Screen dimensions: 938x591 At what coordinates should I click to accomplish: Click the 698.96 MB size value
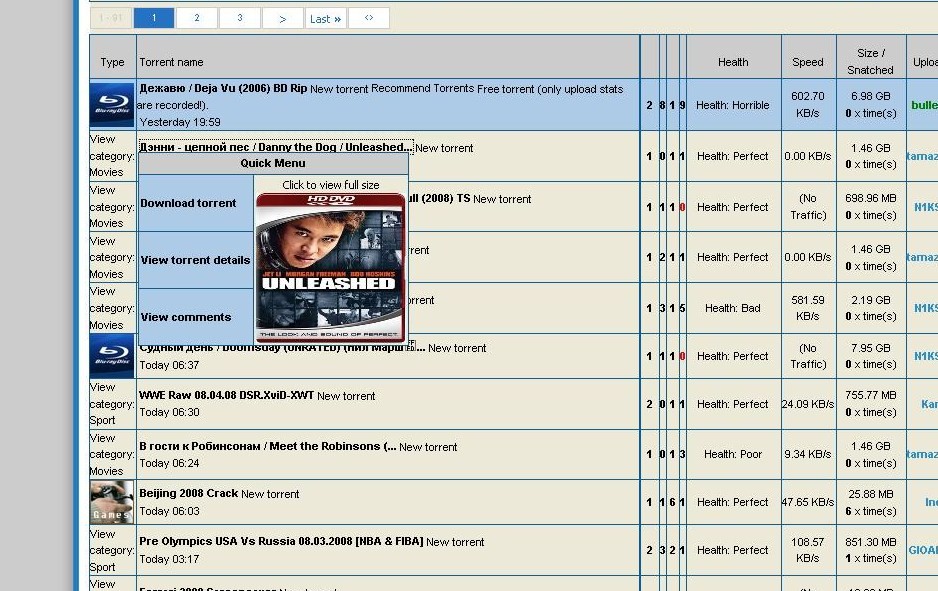pos(870,198)
